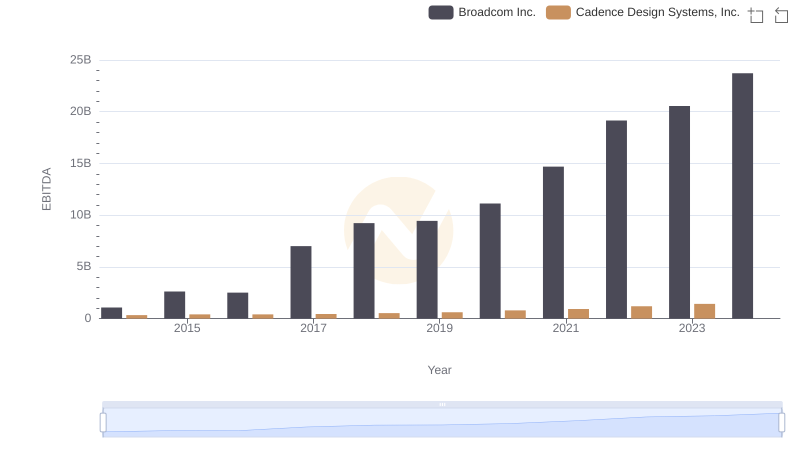Click the Broadcom bar for 2022
Image resolution: width=800 pixels, height=461 pixels.
[x=616, y=219]
